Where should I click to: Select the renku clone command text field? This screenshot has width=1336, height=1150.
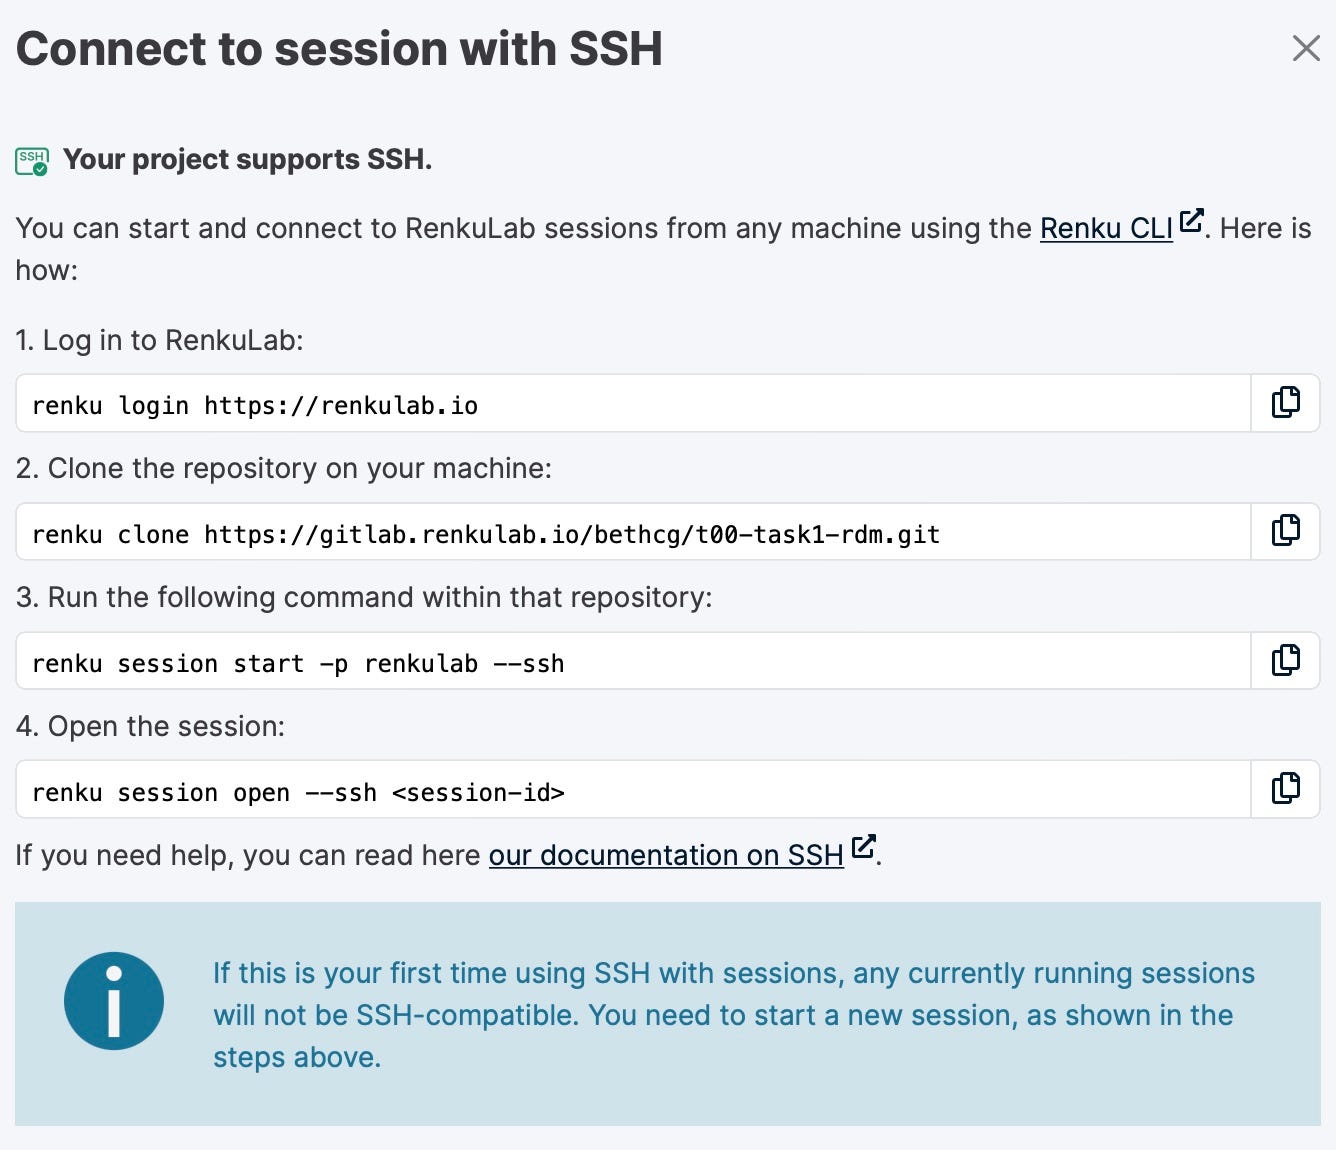(x=630, y=532)
